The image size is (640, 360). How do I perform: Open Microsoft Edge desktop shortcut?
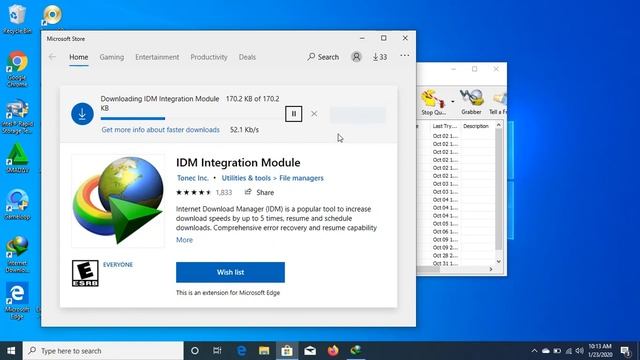point(17,301)
